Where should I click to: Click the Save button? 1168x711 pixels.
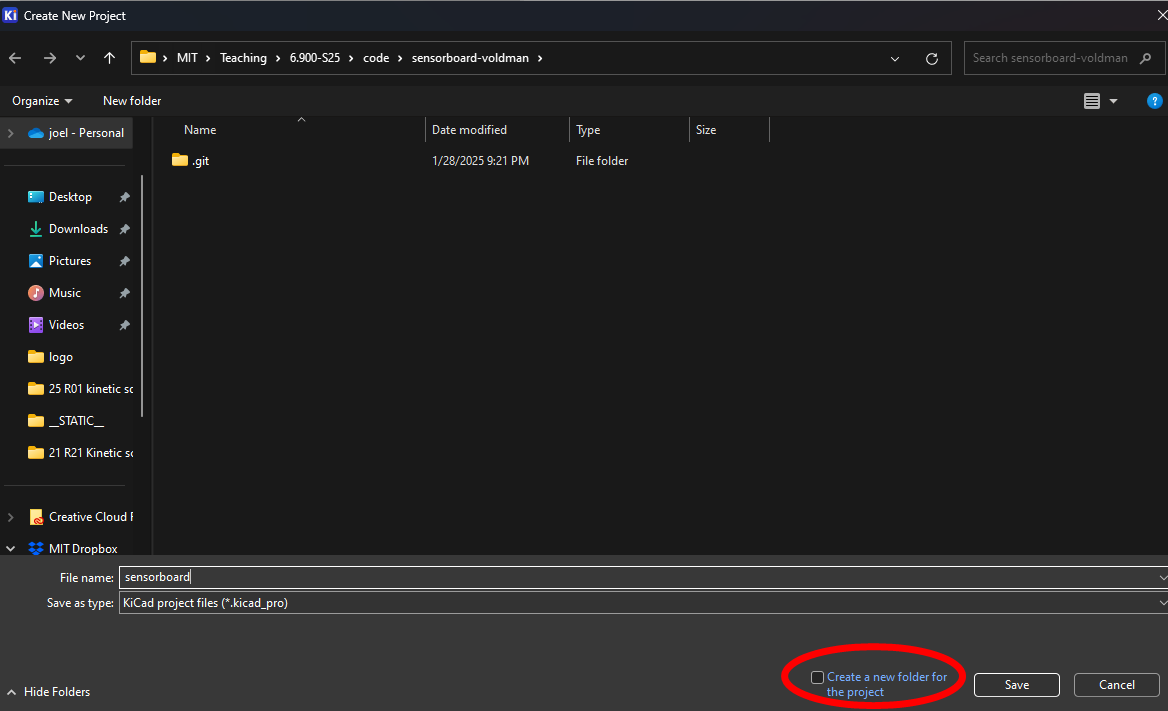[x=1016, y=685]
